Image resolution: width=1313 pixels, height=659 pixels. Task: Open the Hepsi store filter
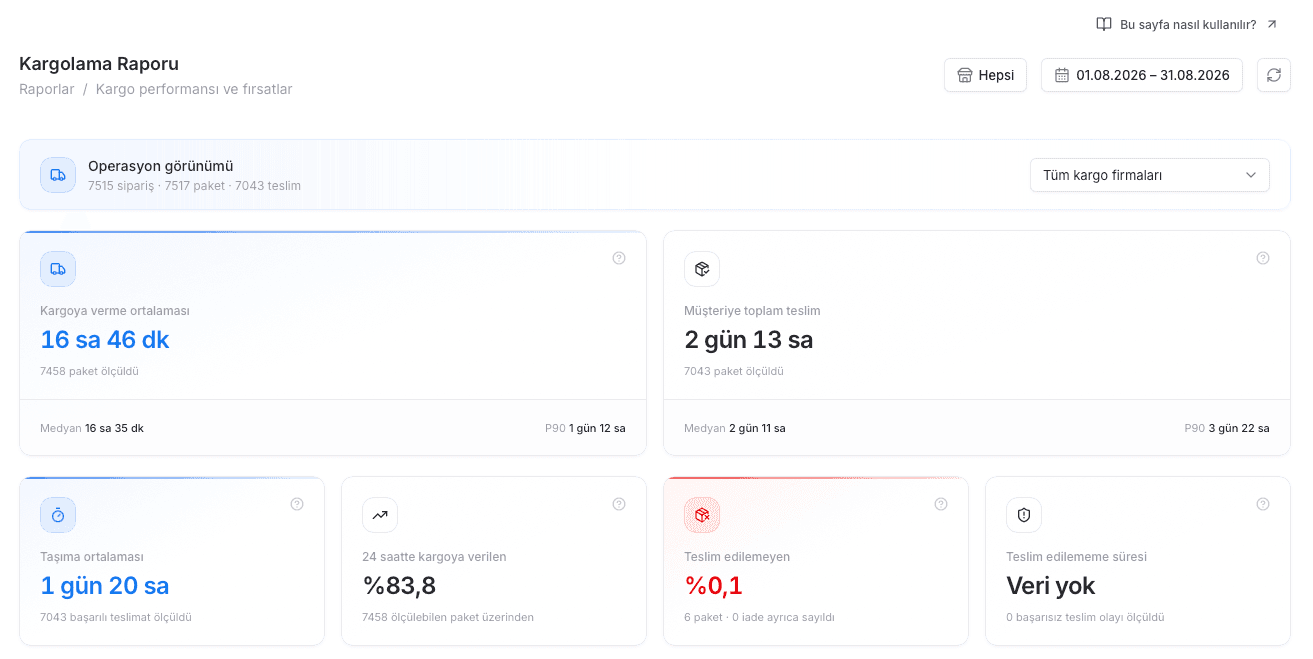(985, 75)
